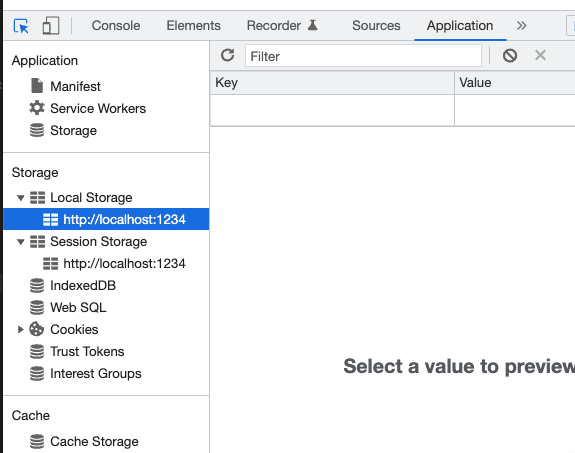The width and height of the screenshot is (575, 453).
Task: Select Session Storage http://localhost:1234 entry
Action: [114, 263]
